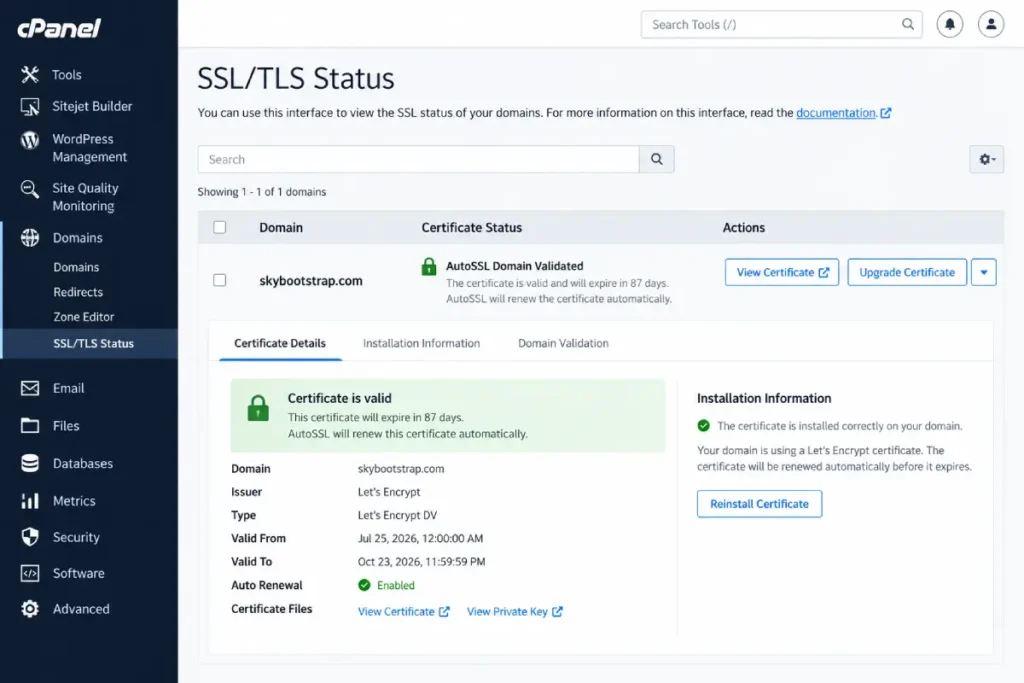Click the 'Showing 1 - 1 of 1 domains' text

pos(262,192)
